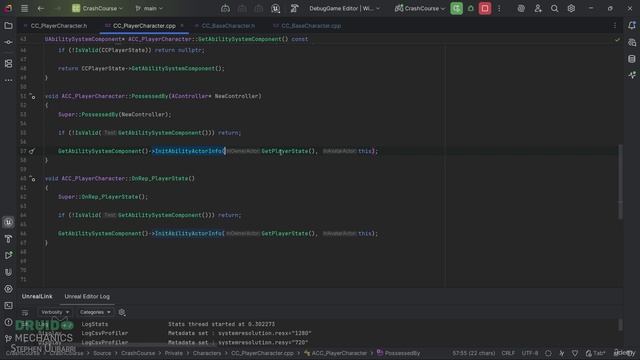Open the Database tool window icon
The height and width of the screenshot is (360, 640).
[632, 59]
